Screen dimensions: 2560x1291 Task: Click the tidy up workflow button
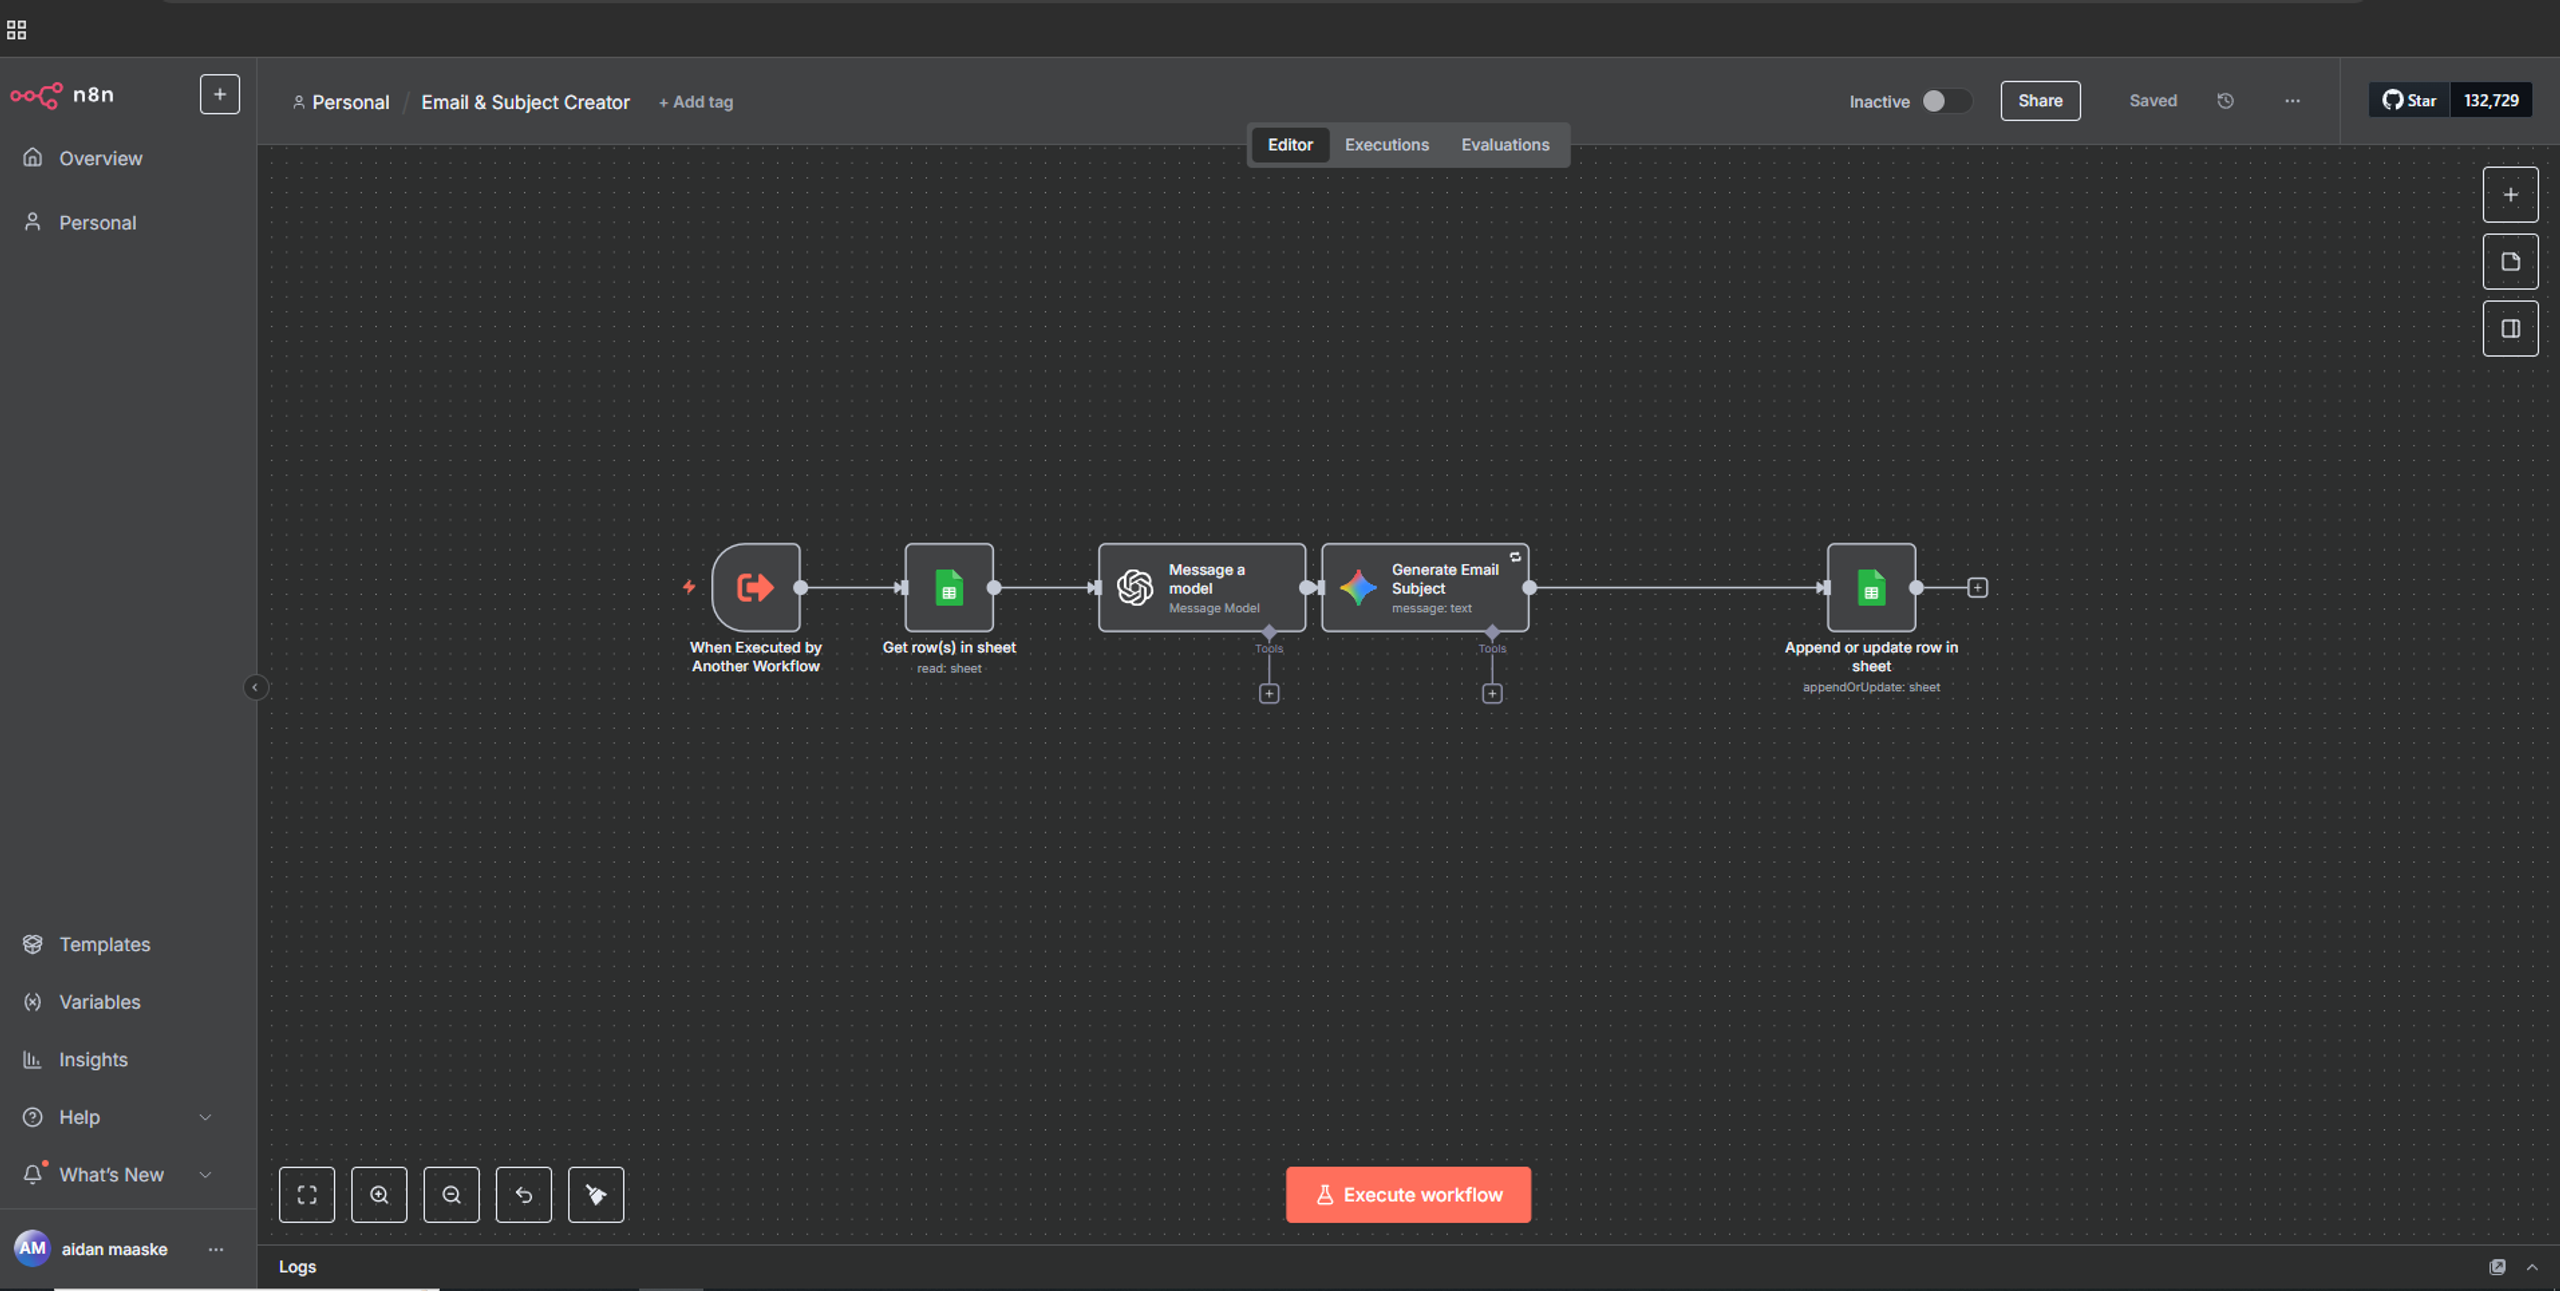[x=596, y=1195]
